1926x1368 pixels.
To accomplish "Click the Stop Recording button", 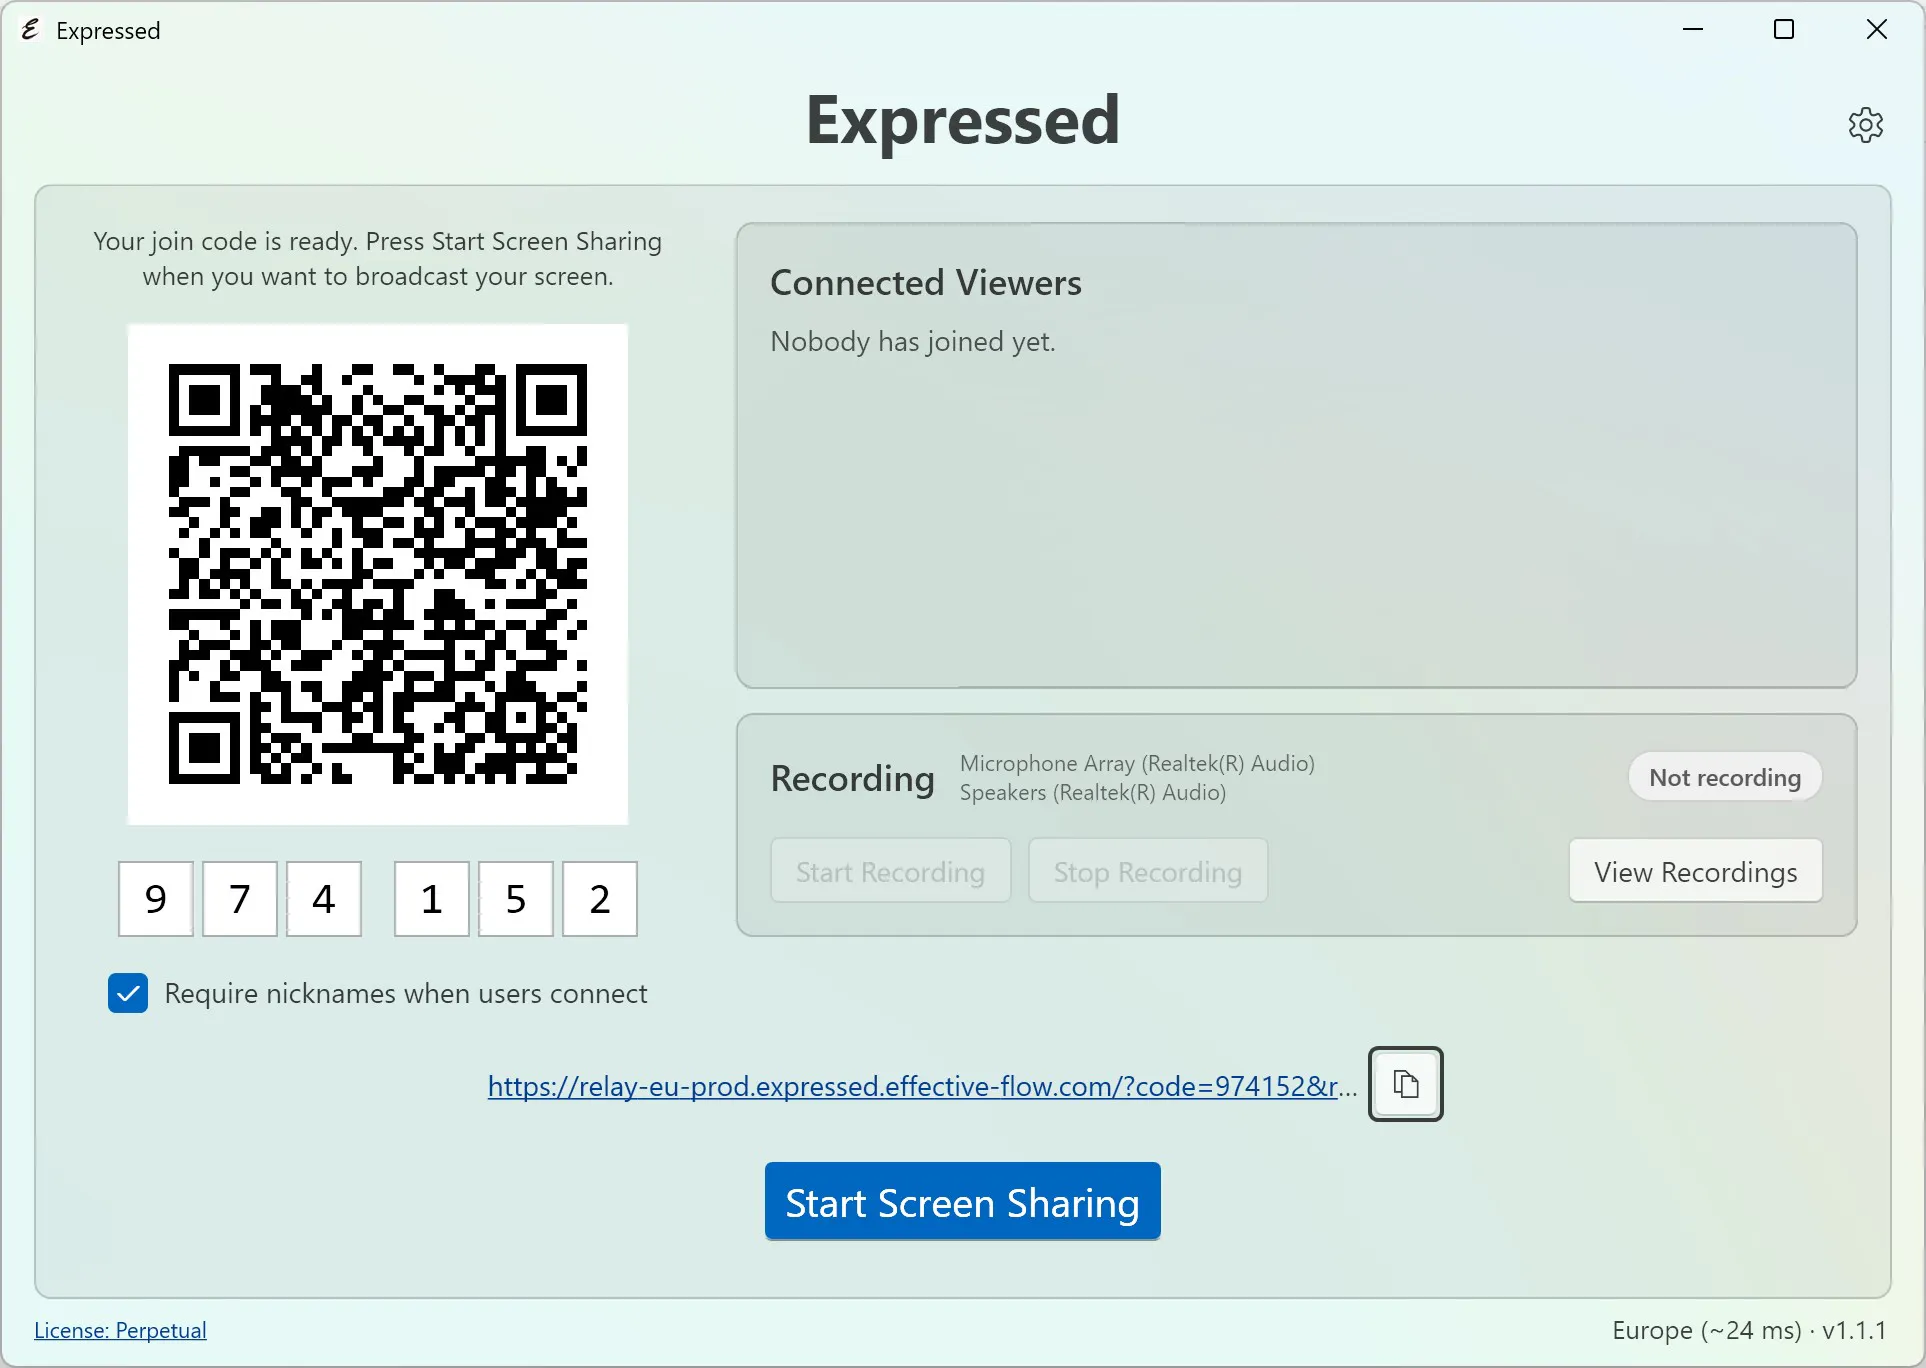I will 1148,871.
